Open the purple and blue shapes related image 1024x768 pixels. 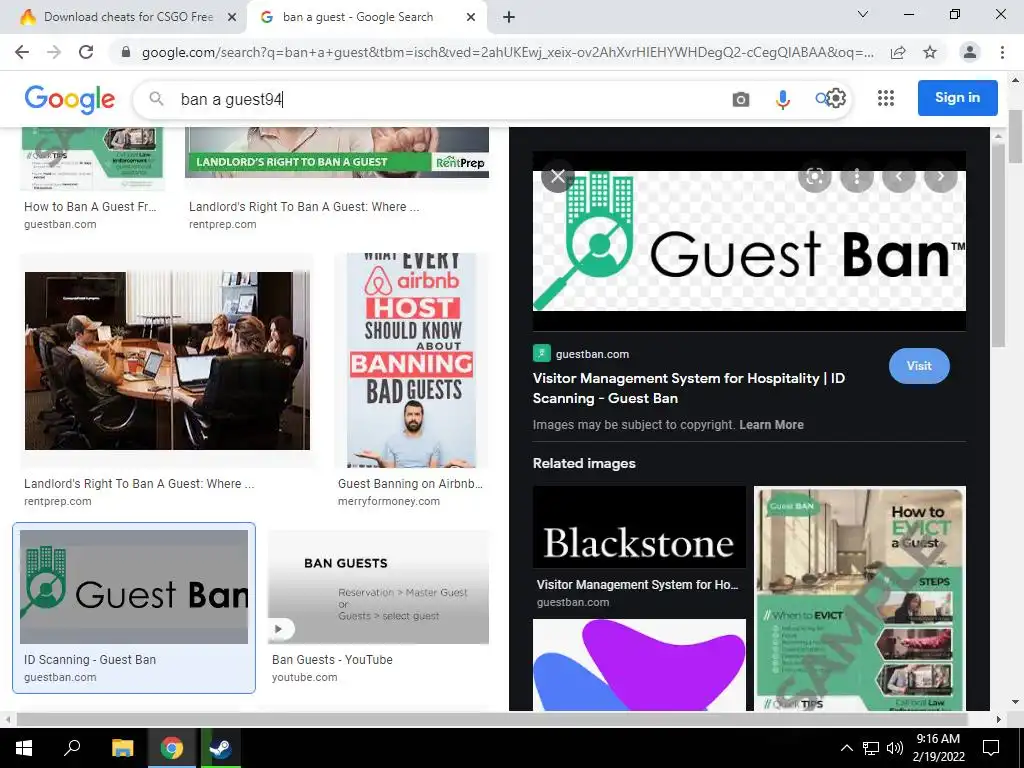coord(639,665)
